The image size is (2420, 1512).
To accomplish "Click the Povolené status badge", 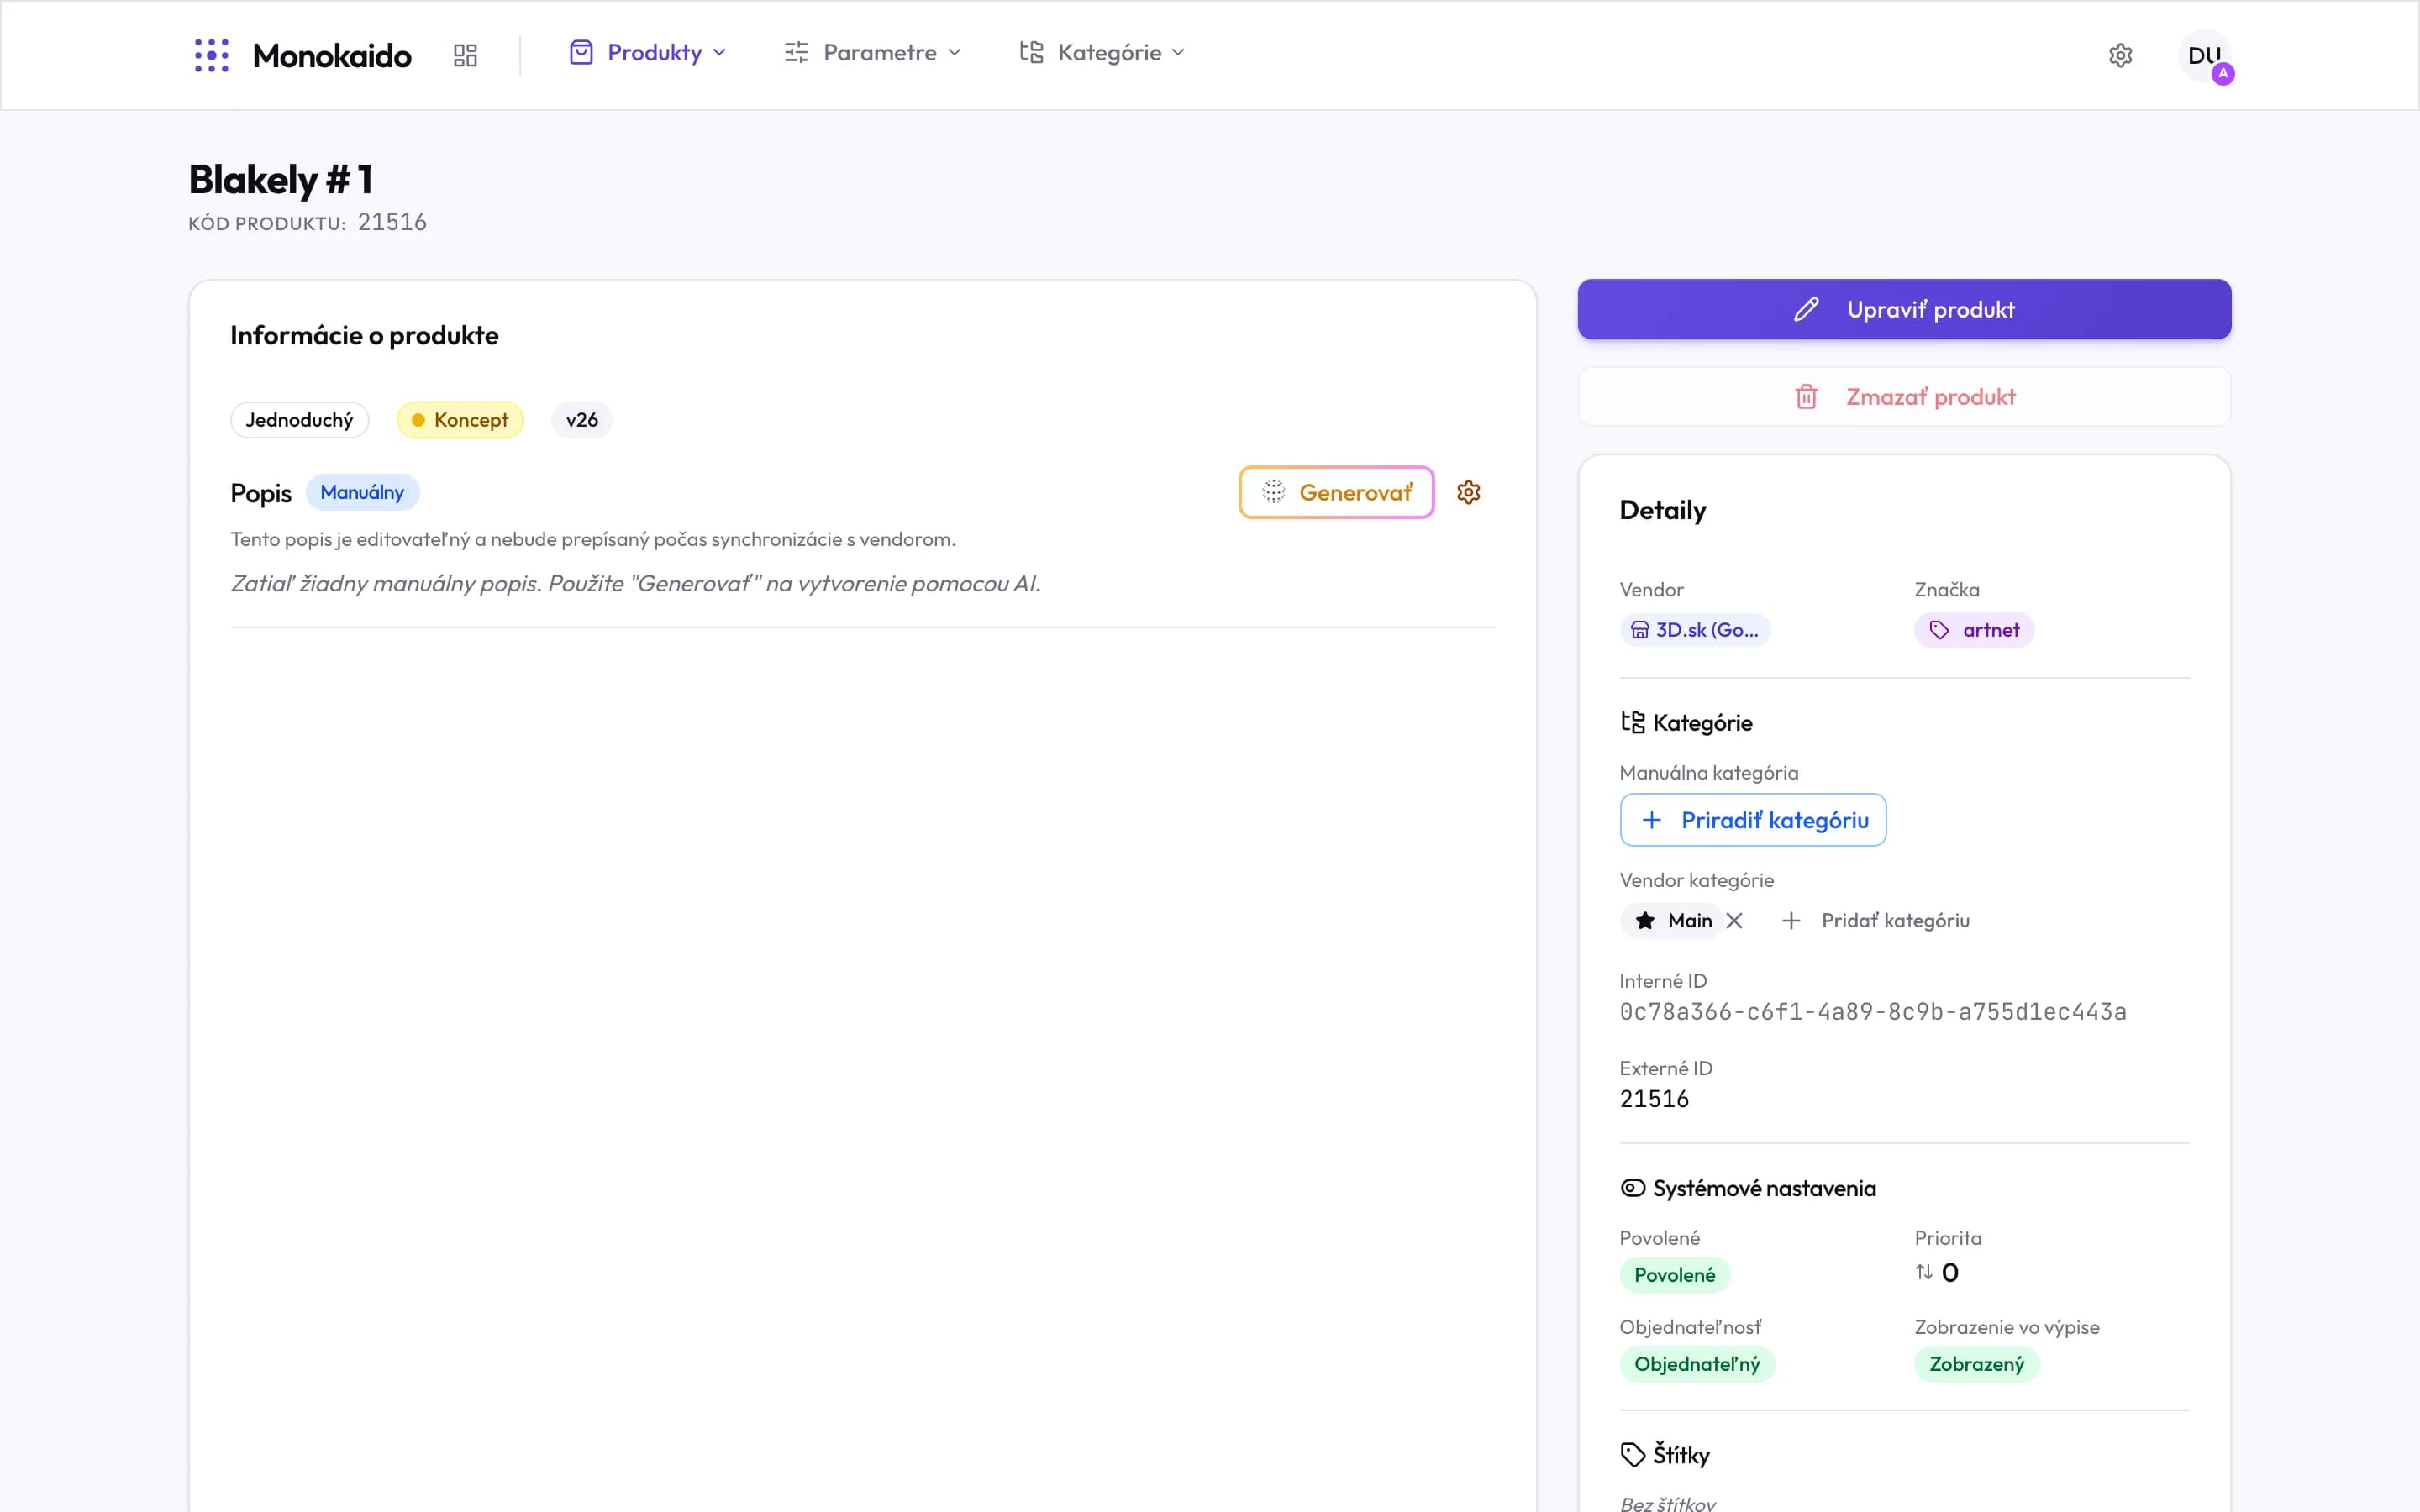I will pos(1674,1275).
